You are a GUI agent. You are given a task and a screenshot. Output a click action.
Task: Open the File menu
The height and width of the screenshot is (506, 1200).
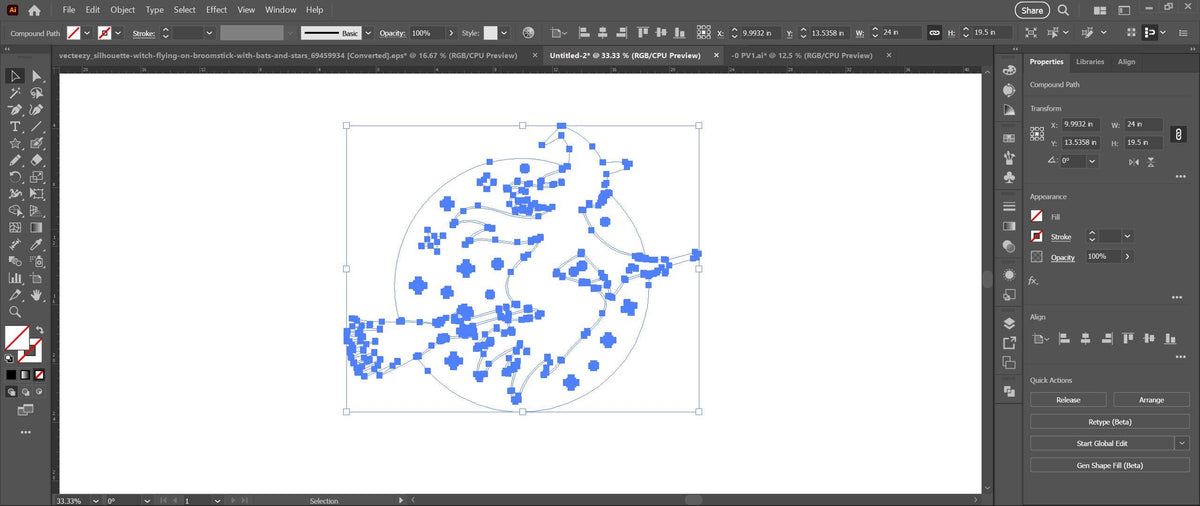68,10
